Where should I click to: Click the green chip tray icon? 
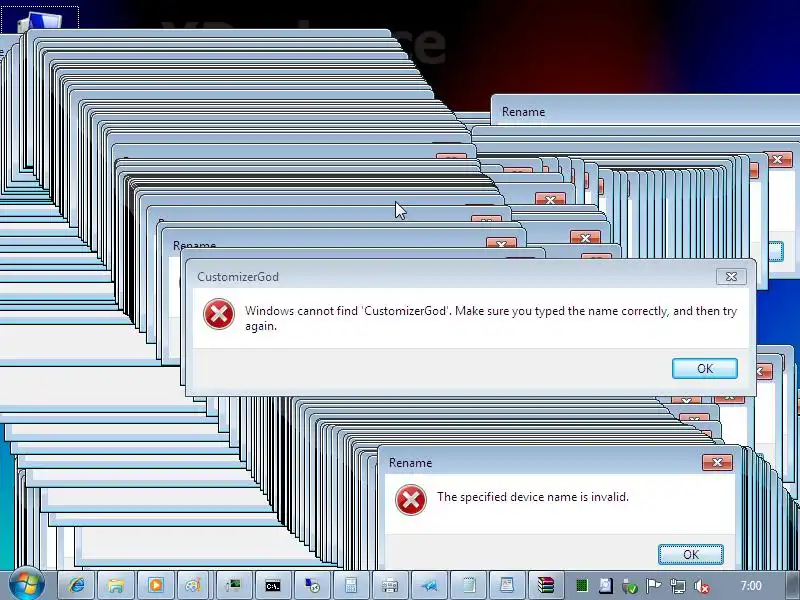[582, 586]
